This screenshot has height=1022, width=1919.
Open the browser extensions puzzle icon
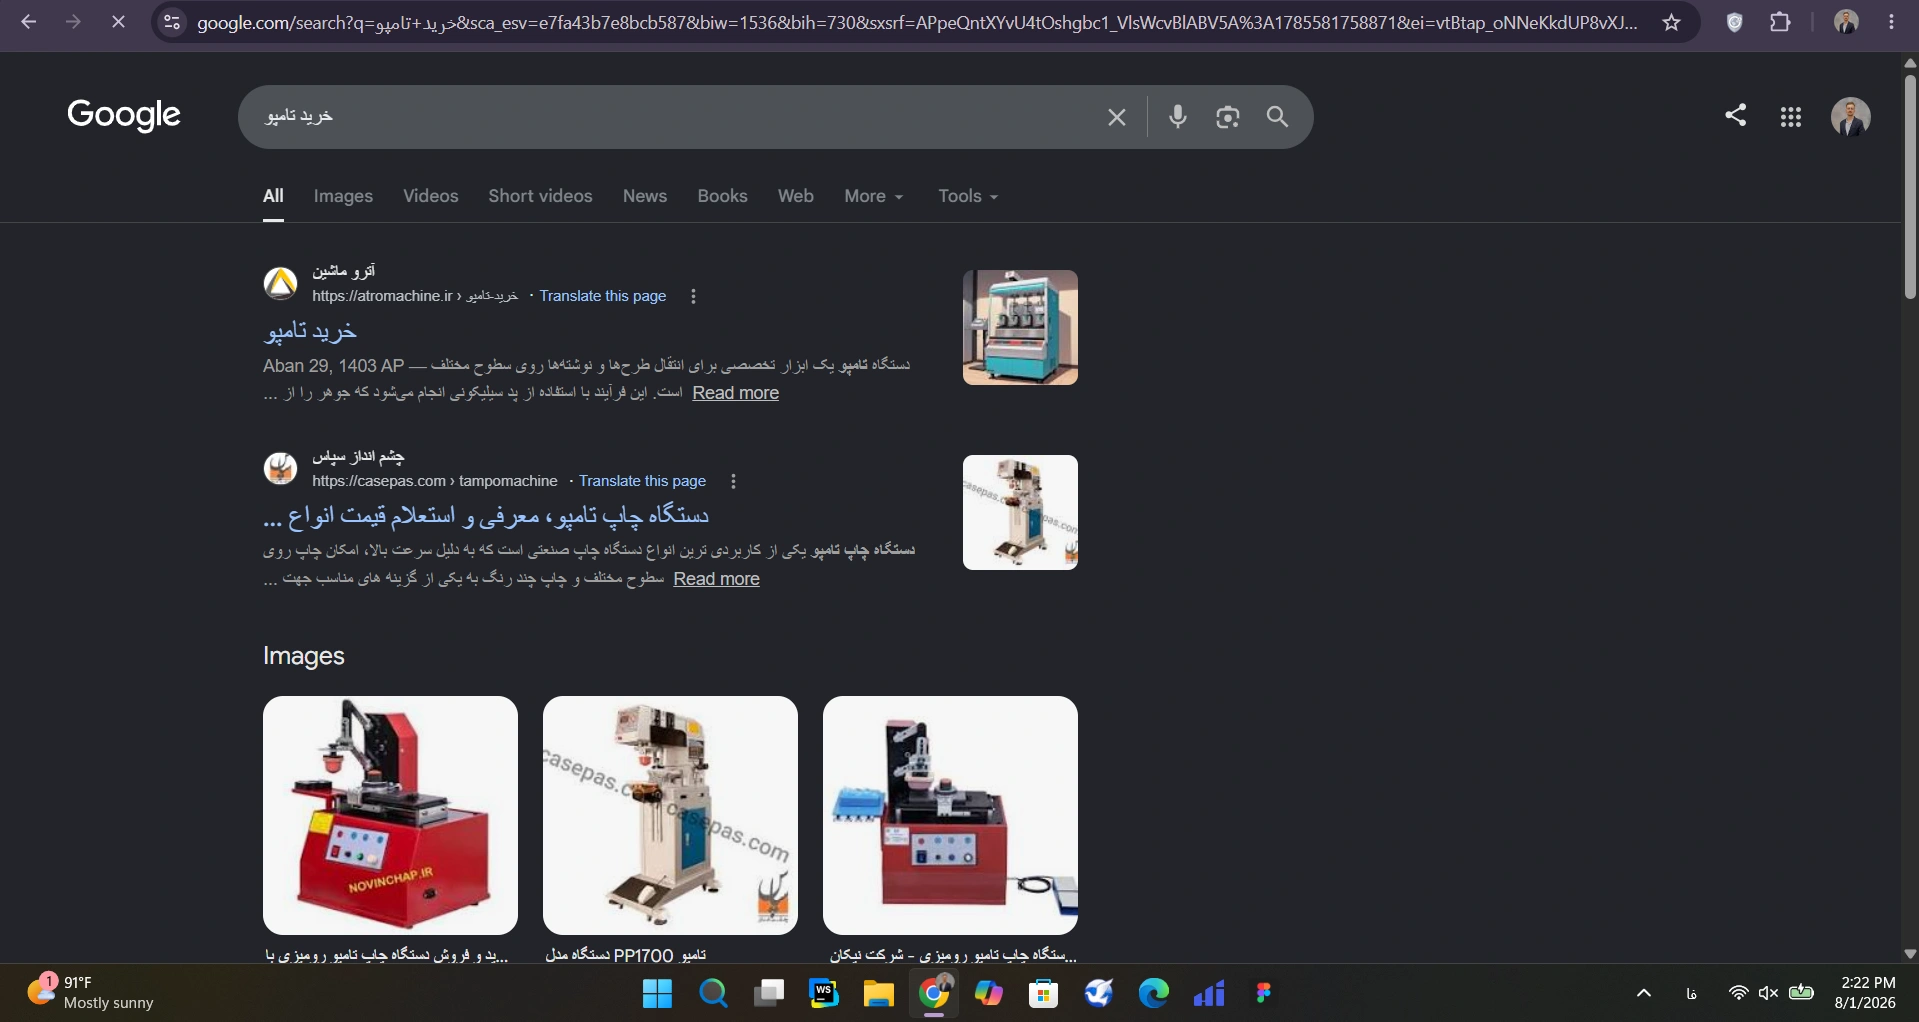point(1780,22)
